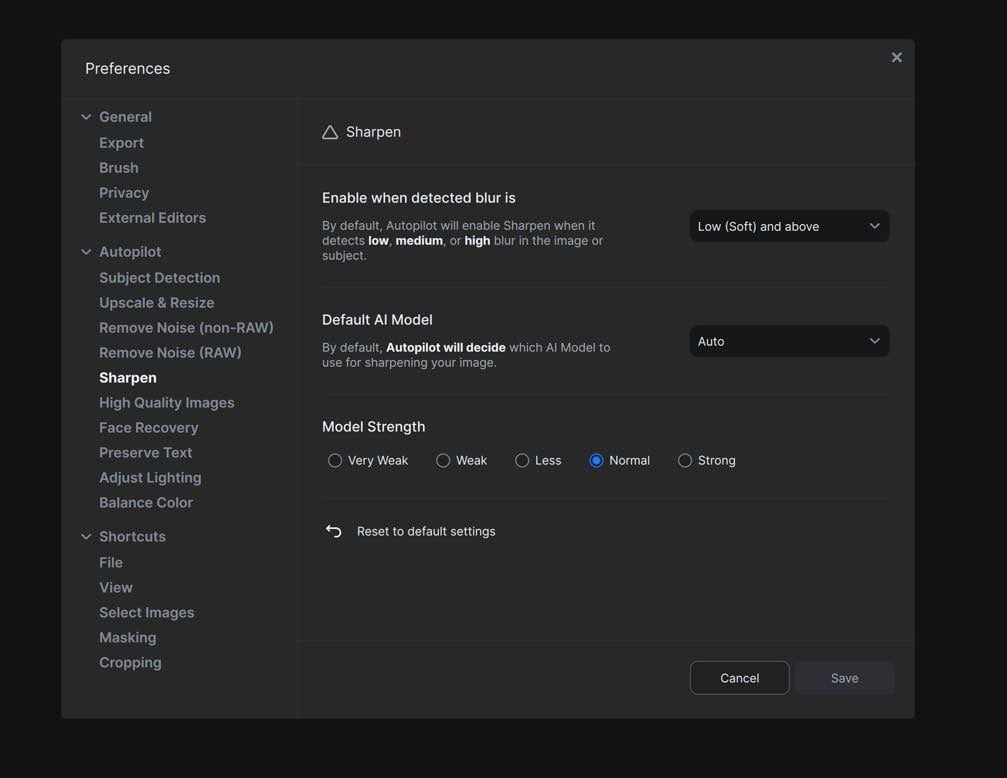Click the 'Enable when detected blur is' heading

pyautogui.click(x=419, y=198)
